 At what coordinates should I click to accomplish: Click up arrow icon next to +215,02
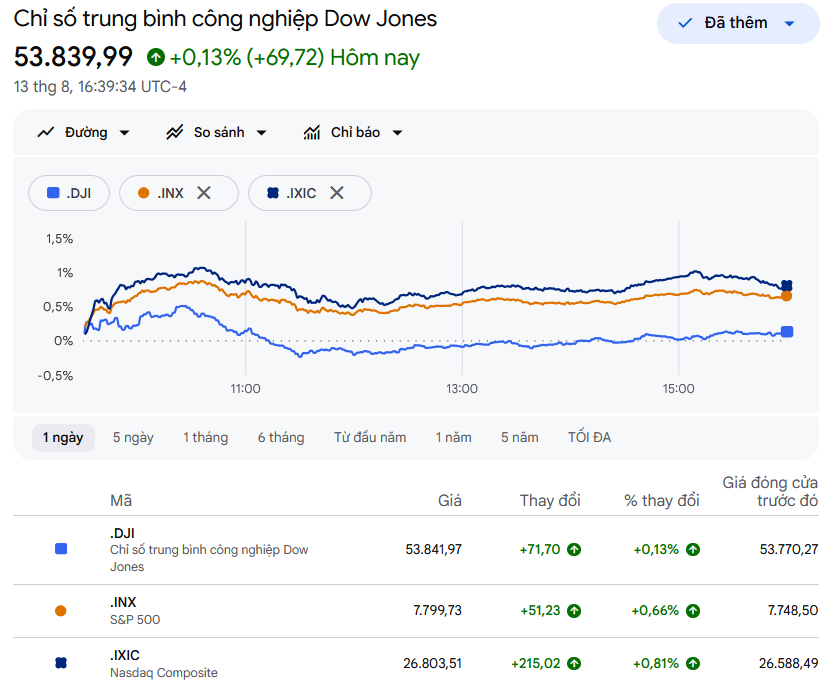[574, 664]
